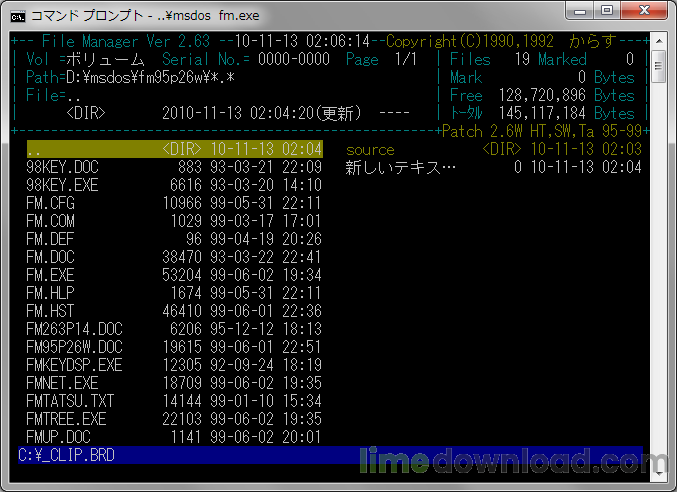This screenshot has width=677, height=492.
Task: Close the command prompt window
Action: coord(645,11)
